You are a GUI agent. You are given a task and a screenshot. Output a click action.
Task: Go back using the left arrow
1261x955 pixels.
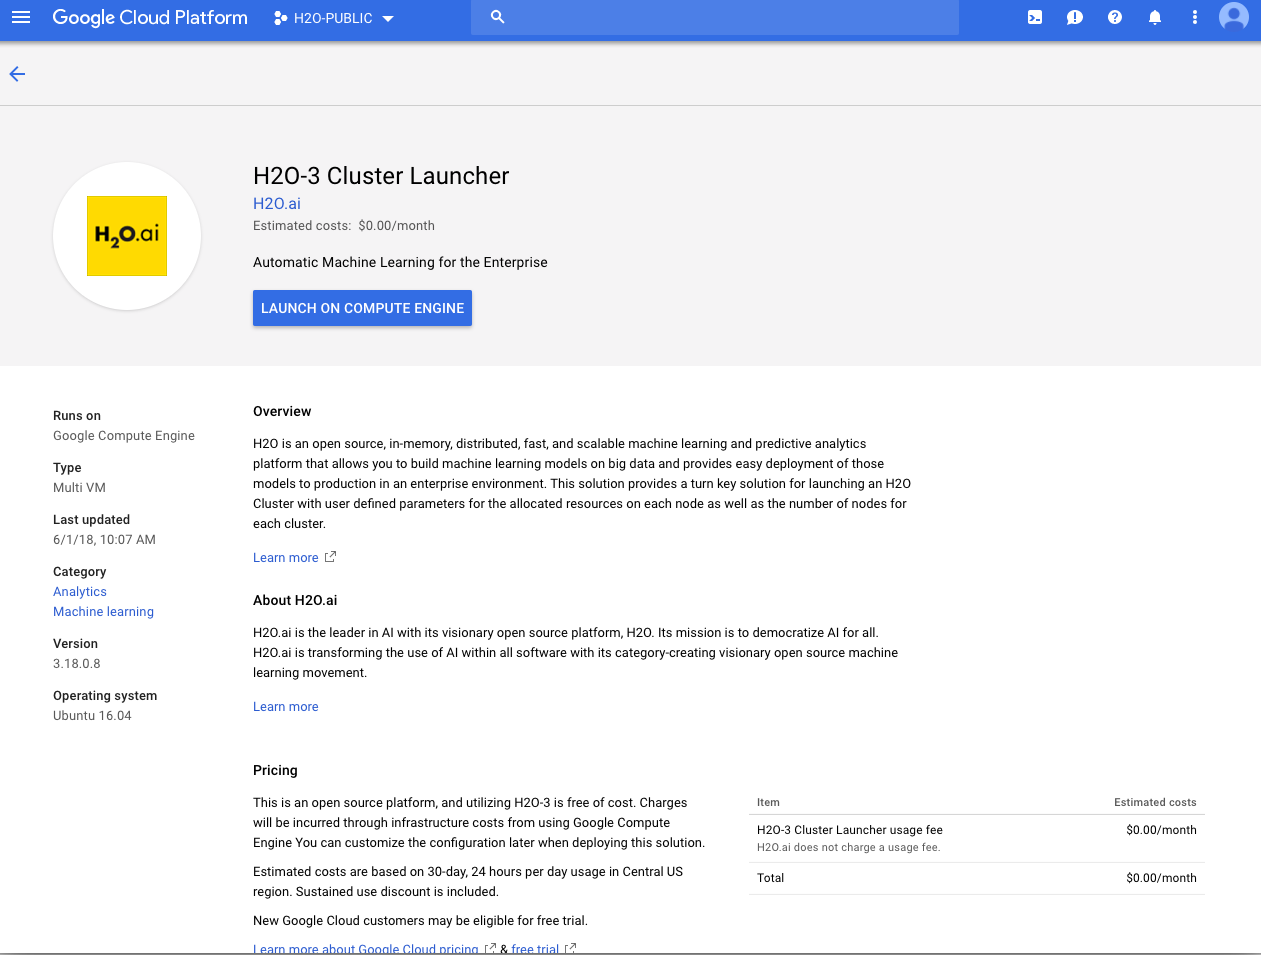click(x=17, y=74)
